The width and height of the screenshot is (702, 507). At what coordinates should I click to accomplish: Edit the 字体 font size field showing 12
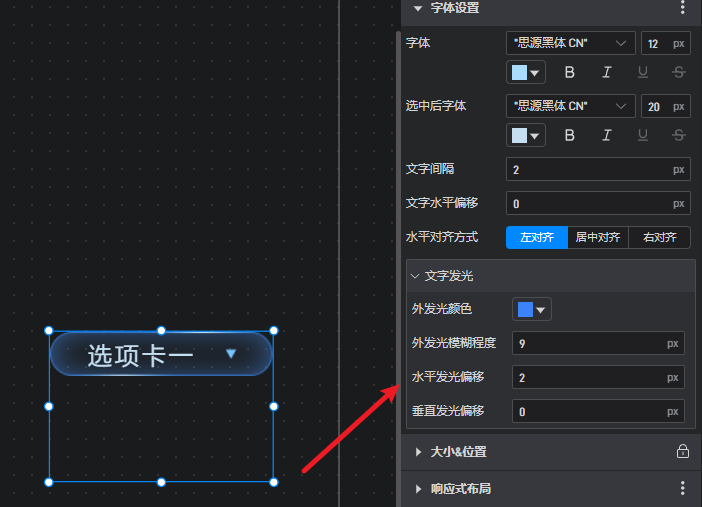(x=665, y=43)
